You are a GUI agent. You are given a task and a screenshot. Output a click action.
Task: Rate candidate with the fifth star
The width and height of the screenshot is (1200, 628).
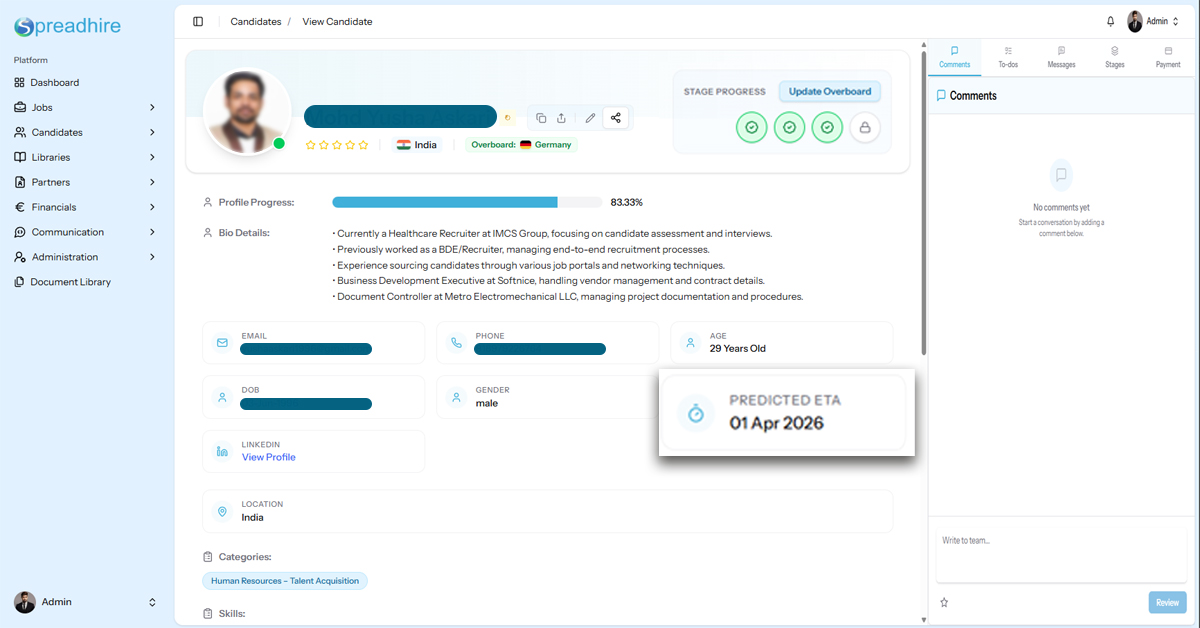coord(363,145)
